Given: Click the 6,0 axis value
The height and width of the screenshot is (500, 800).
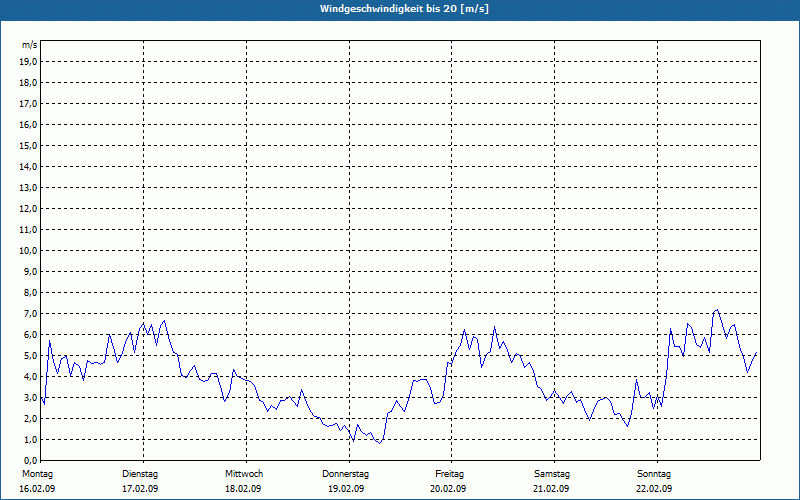Looking at the screenshot, I should [x=31, y=335].
